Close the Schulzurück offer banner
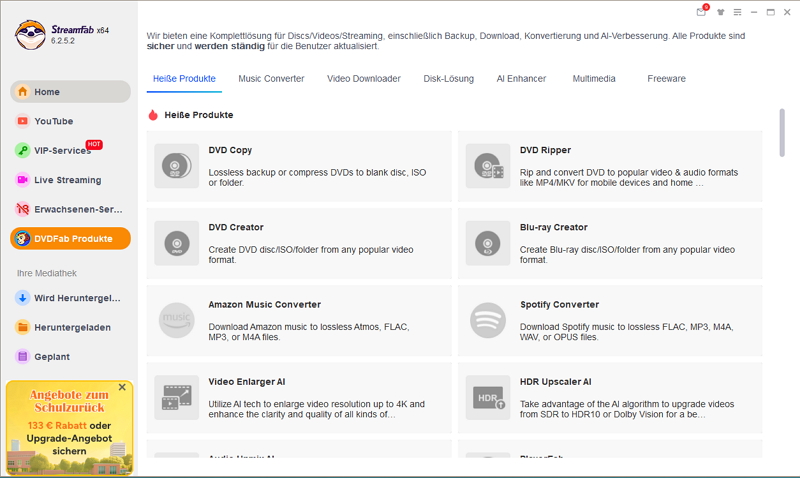Image resolution: width=800 pixels, height=478 pixels. click(x=122, y=387)
